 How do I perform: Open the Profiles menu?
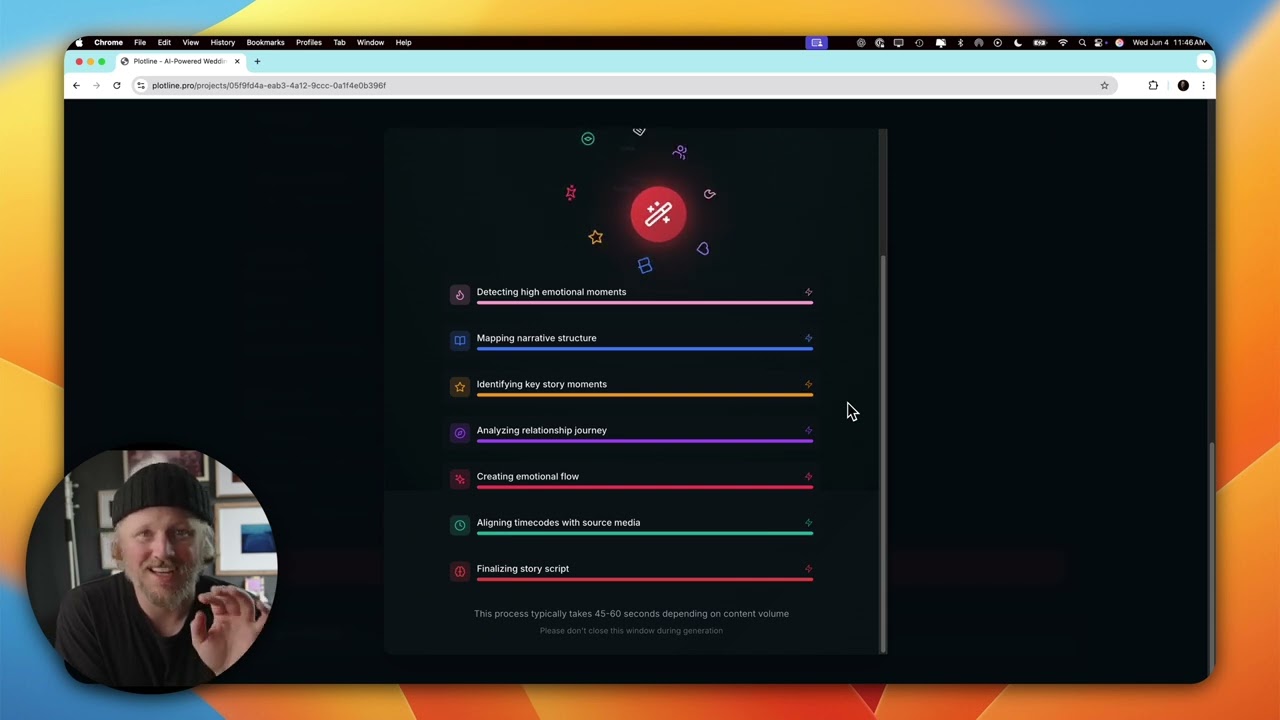click(x=309, y=42)
